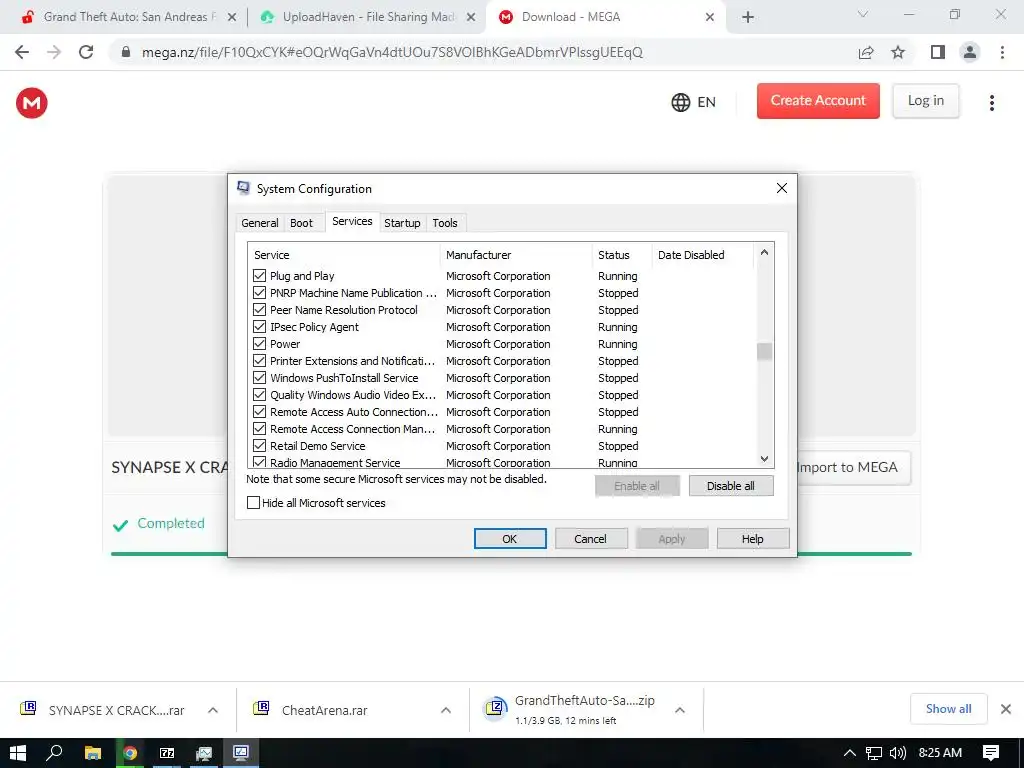Open network tray icon
The image size is (1024, 768).
click(x=874, y=753)
